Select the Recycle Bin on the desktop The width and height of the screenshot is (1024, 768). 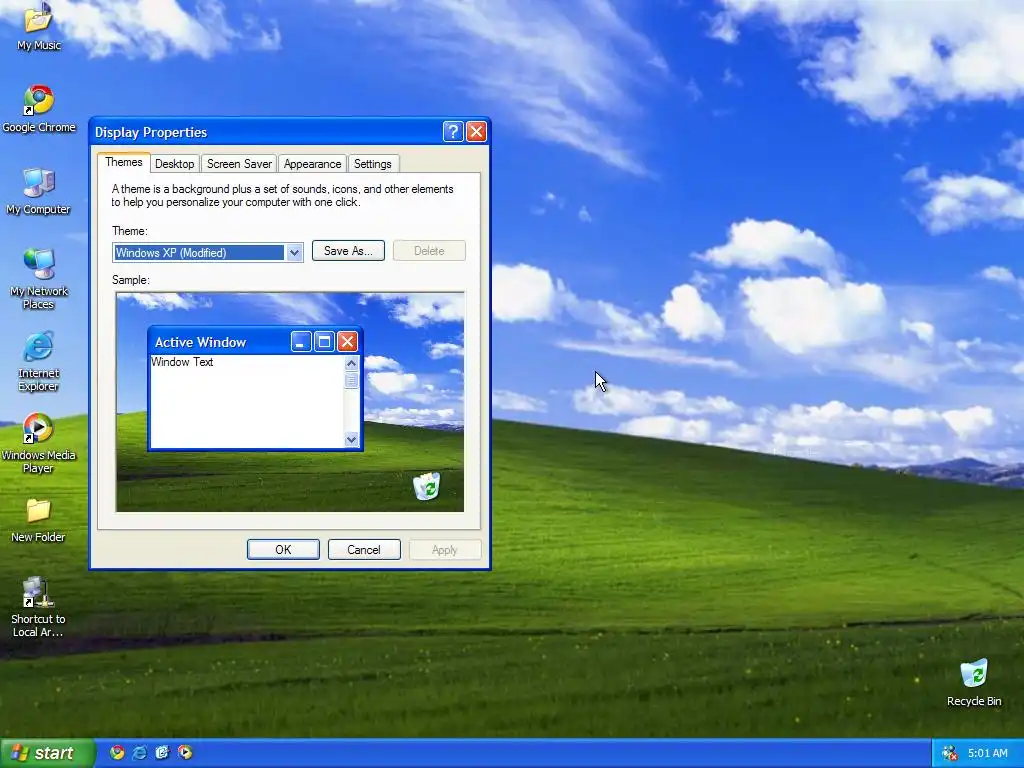[x=974, y=682]
